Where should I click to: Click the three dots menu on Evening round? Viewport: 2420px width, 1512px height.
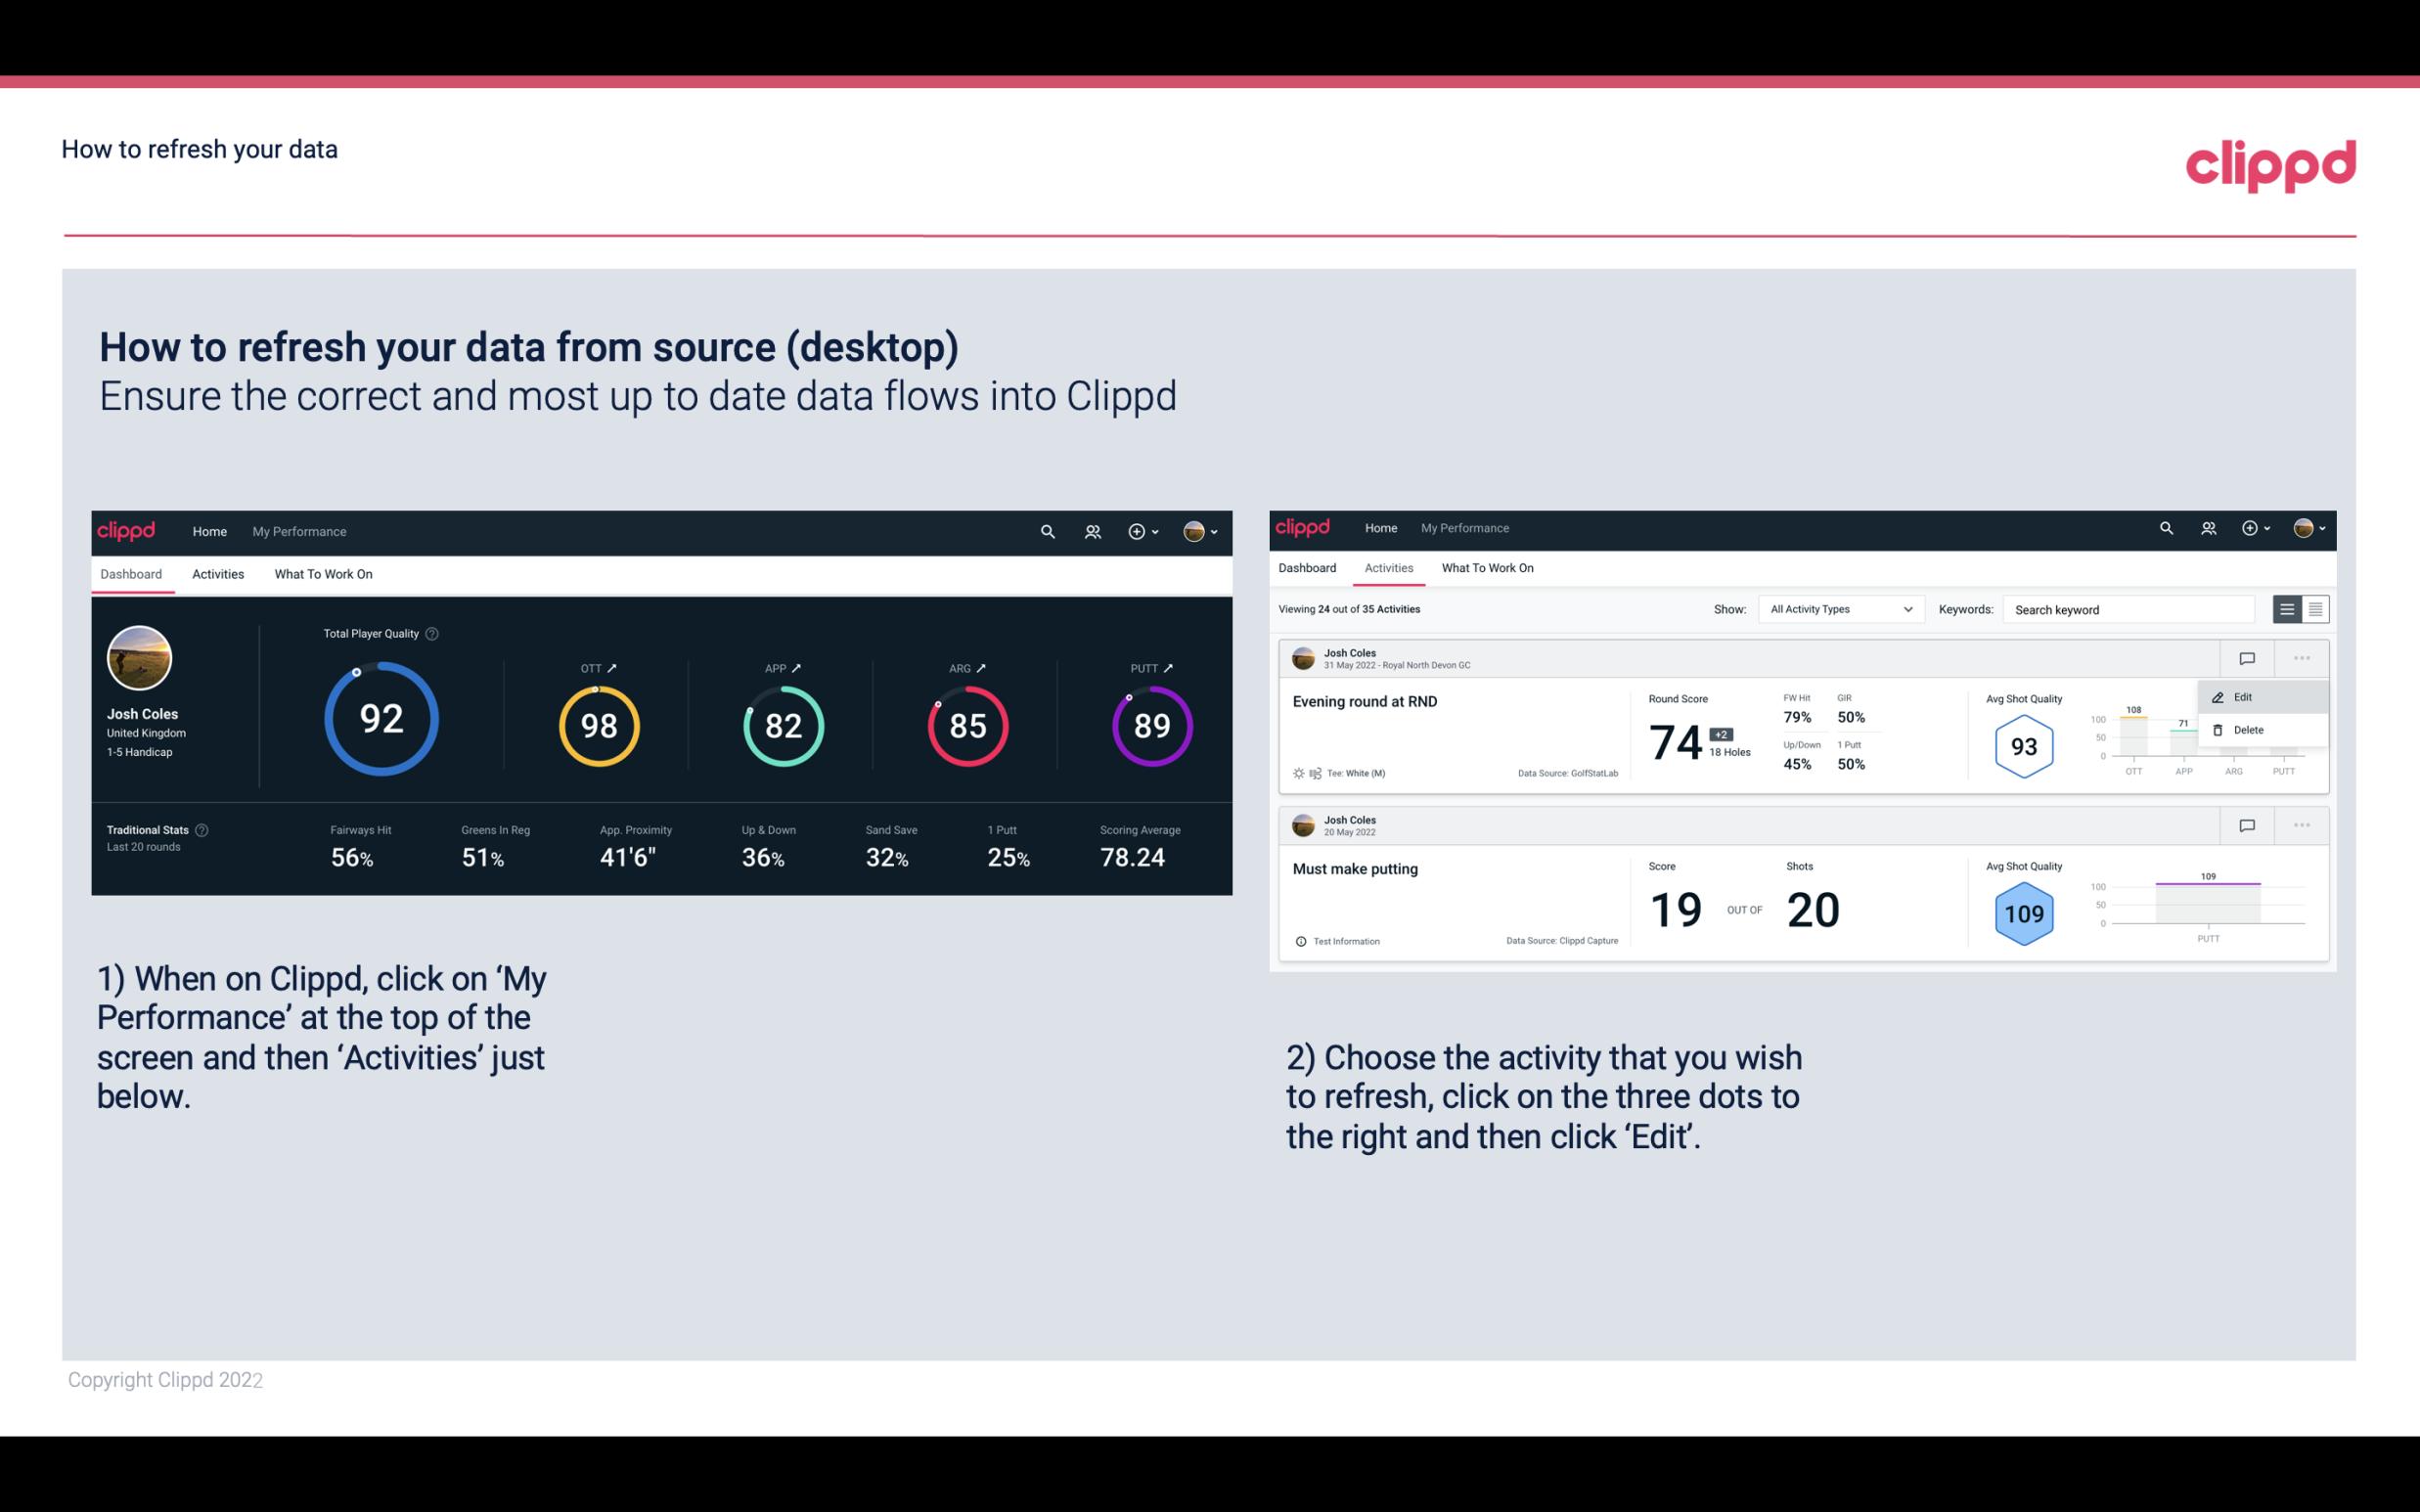point(2300,656)
